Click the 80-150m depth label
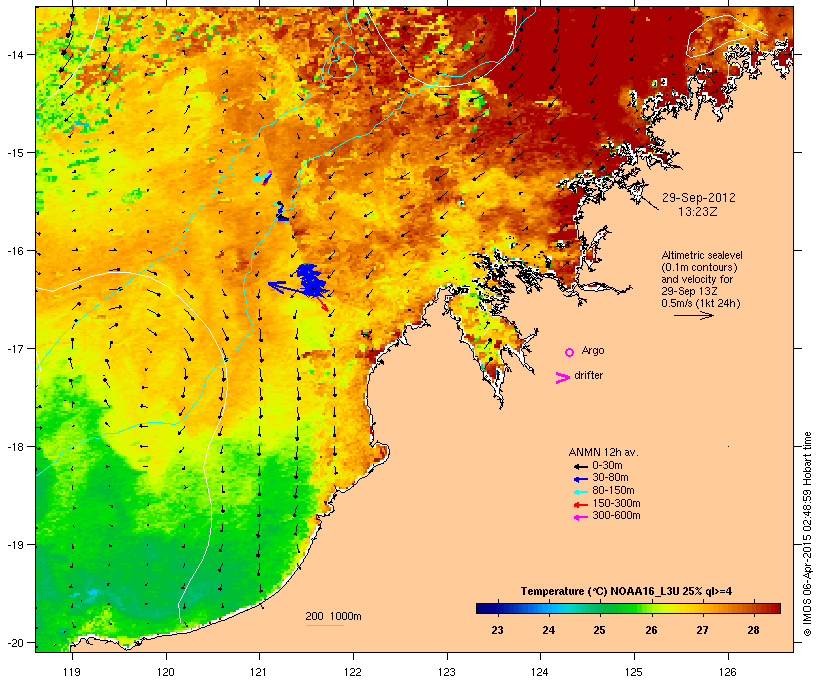This screenshot has width=820, height=680. 613,491
